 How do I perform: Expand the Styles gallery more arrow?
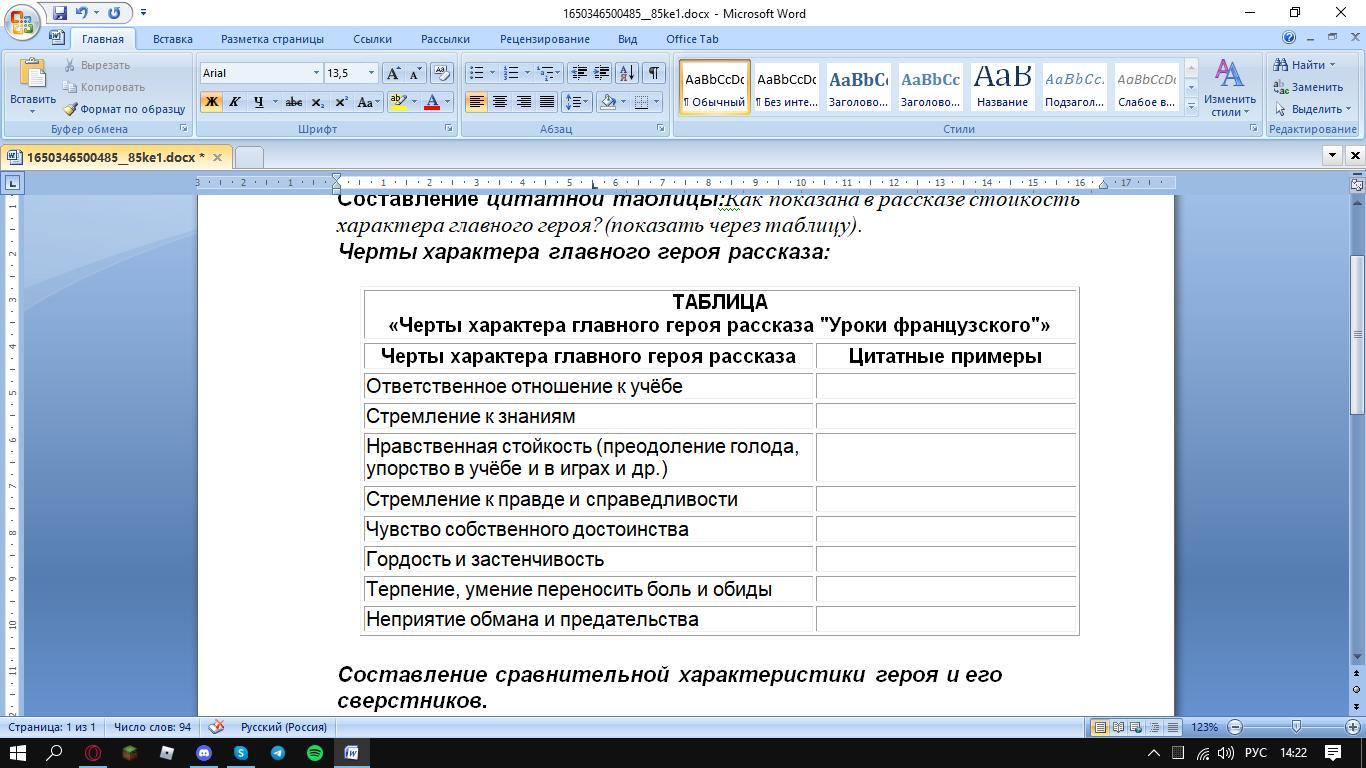(1190, 106)
